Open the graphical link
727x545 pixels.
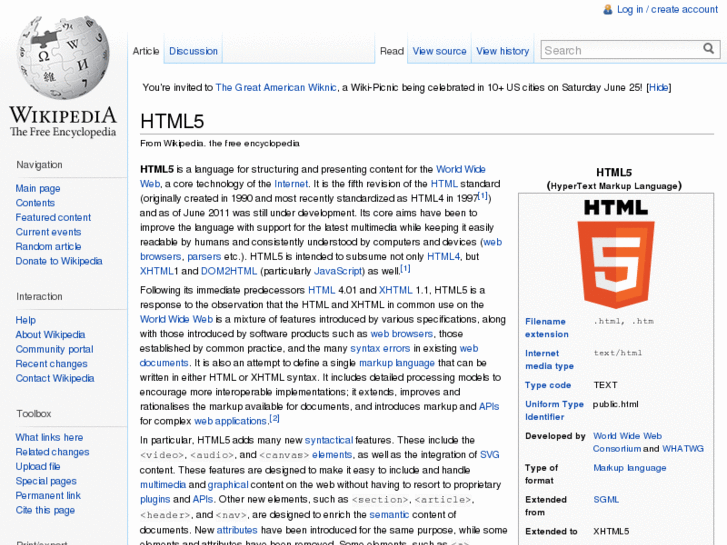tap(228, 485)
